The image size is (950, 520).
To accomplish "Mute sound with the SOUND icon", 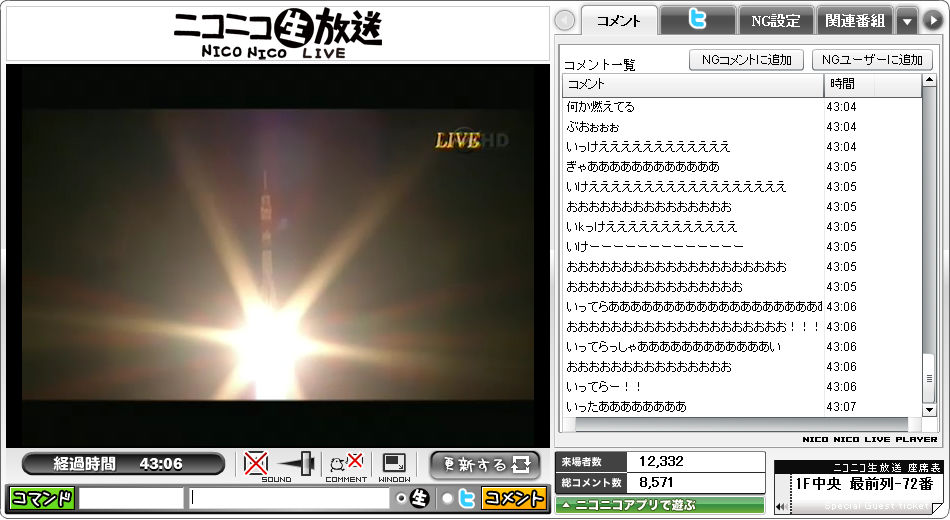I will click(x=256, y=464).
